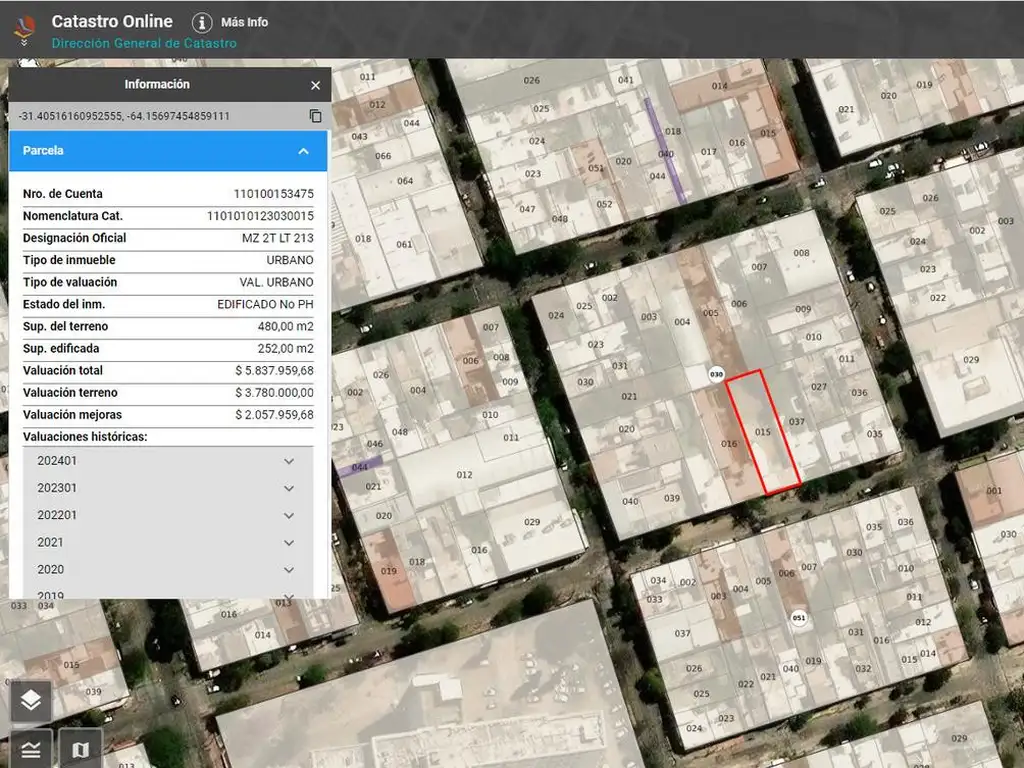The height and width of the screenshot is (768, 1024).
Task: Click the Catastro Online logo icon
Action: [24, 27]
